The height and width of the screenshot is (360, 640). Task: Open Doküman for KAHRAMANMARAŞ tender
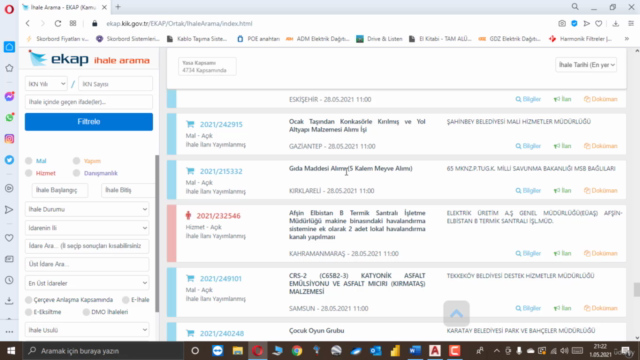[600, 253]
